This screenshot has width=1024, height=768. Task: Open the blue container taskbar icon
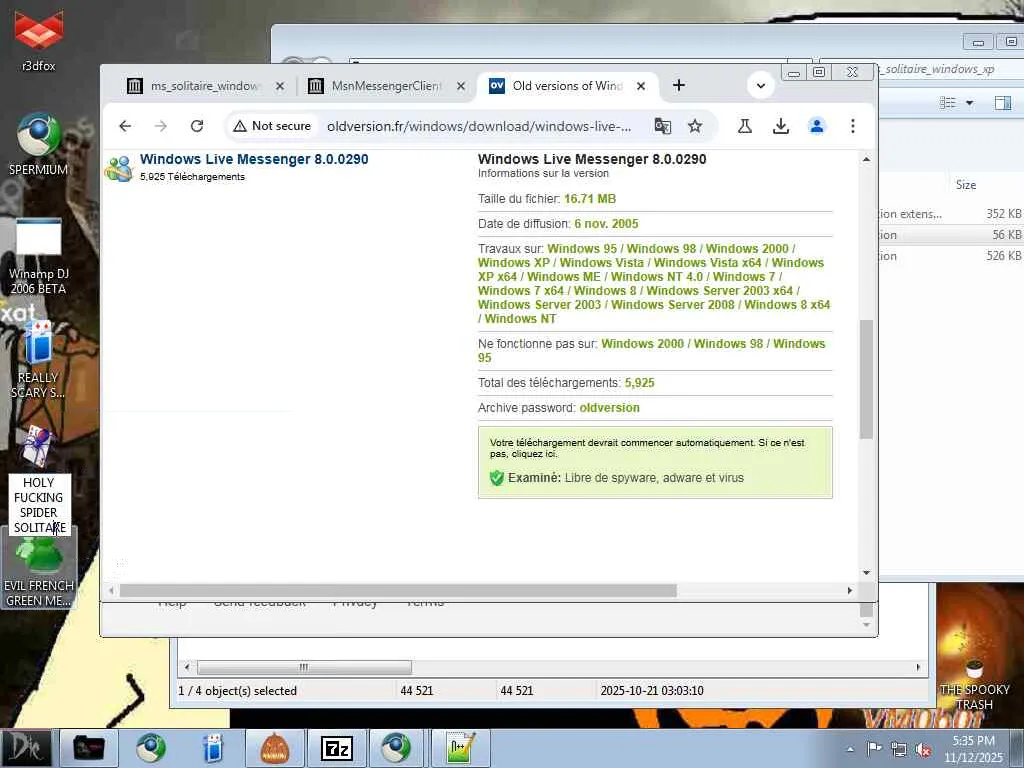coord(213,748)
